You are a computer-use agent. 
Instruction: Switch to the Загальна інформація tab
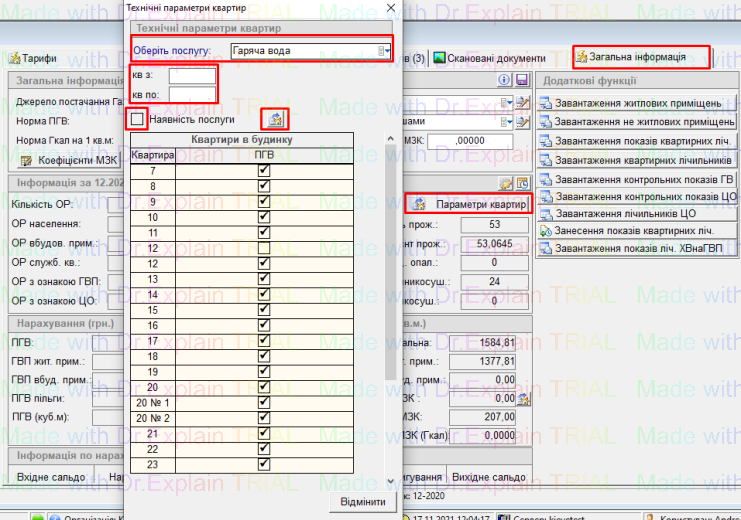coord(640,57)
